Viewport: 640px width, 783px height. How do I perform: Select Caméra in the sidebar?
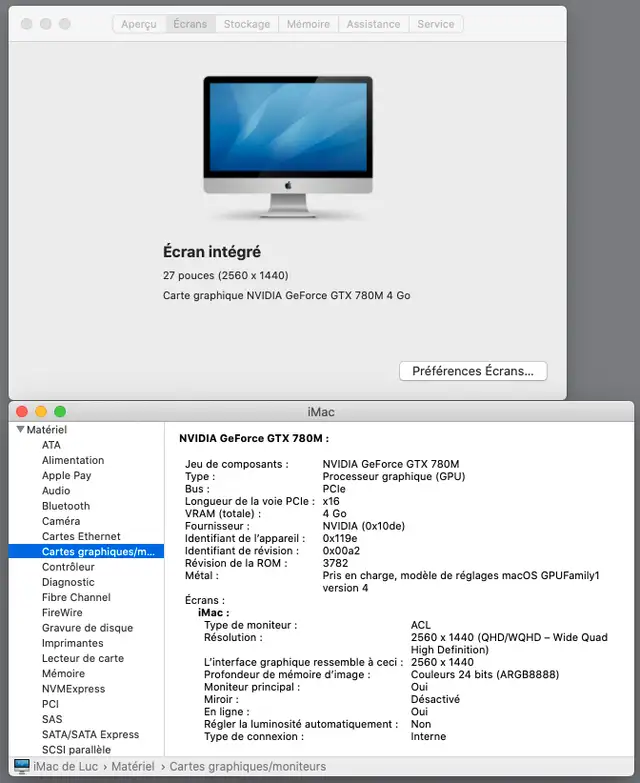[x=61, y=521]
